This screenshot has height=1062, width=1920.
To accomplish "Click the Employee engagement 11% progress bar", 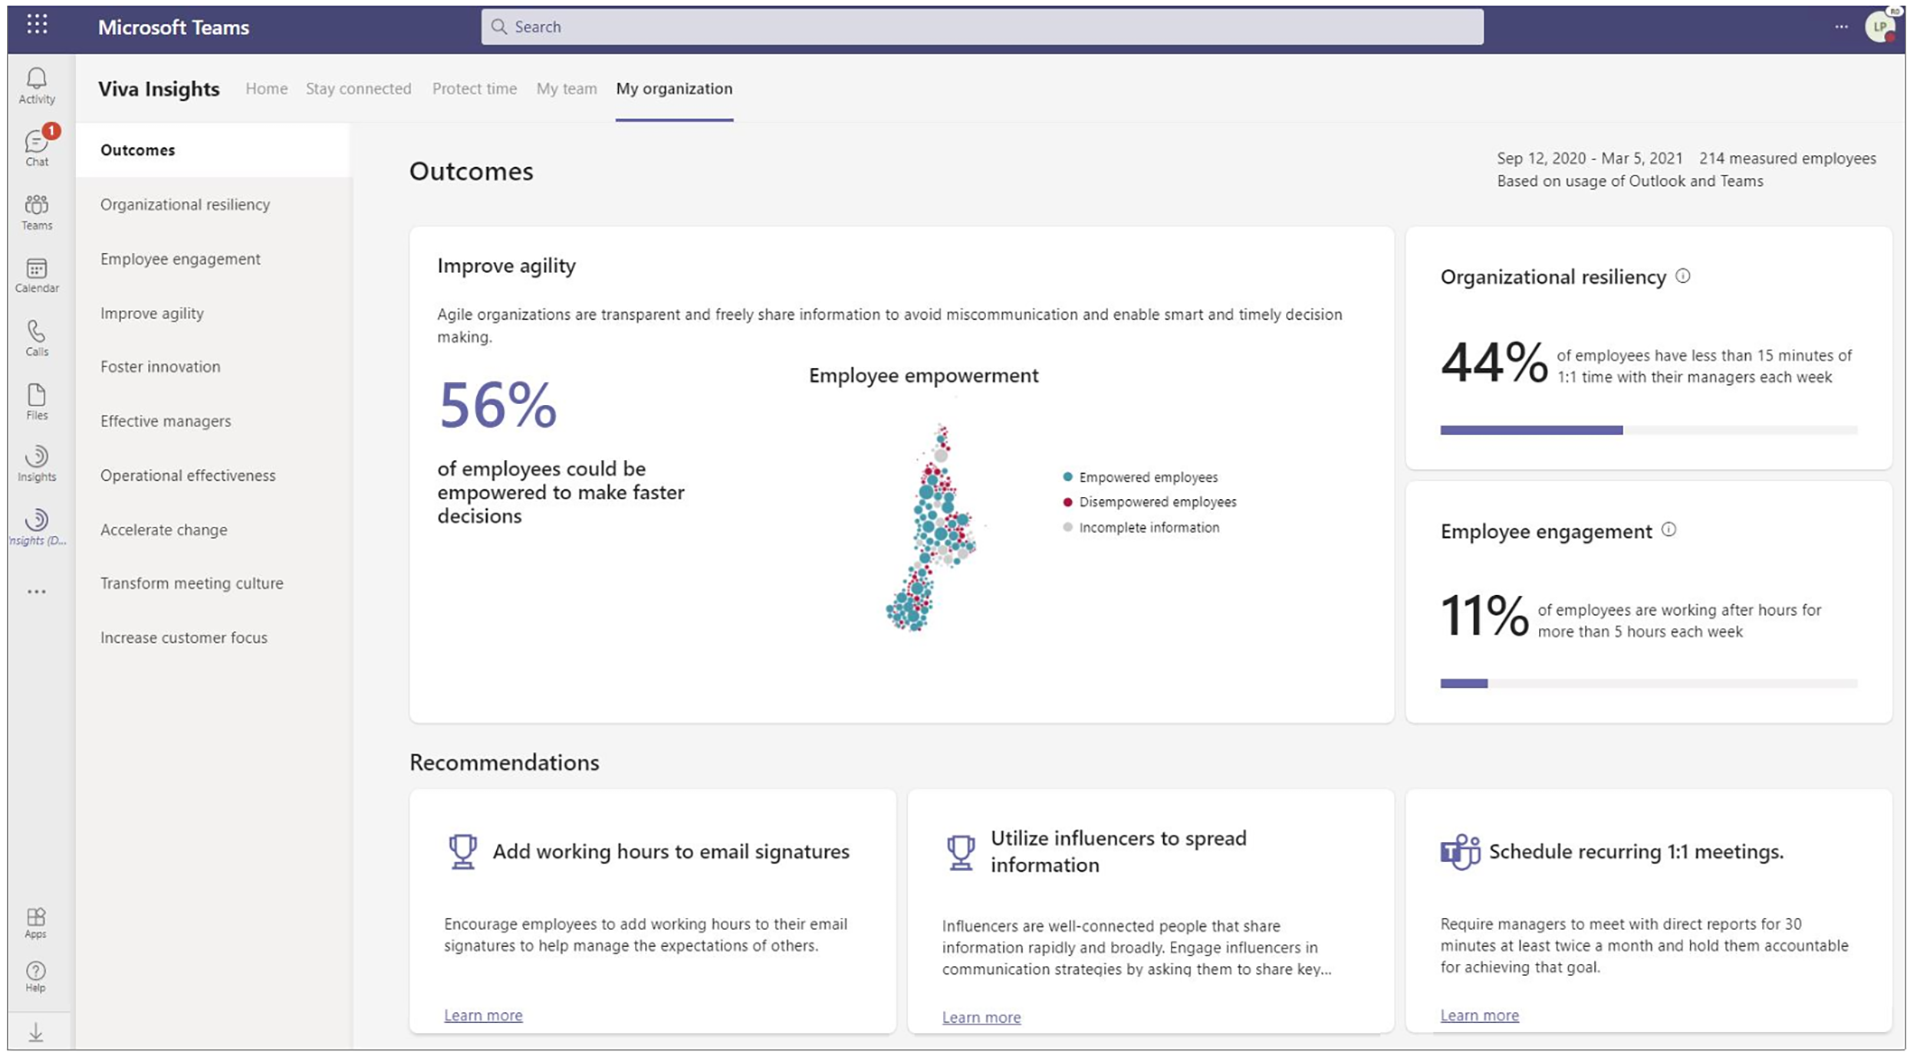I will [1649, 684].
